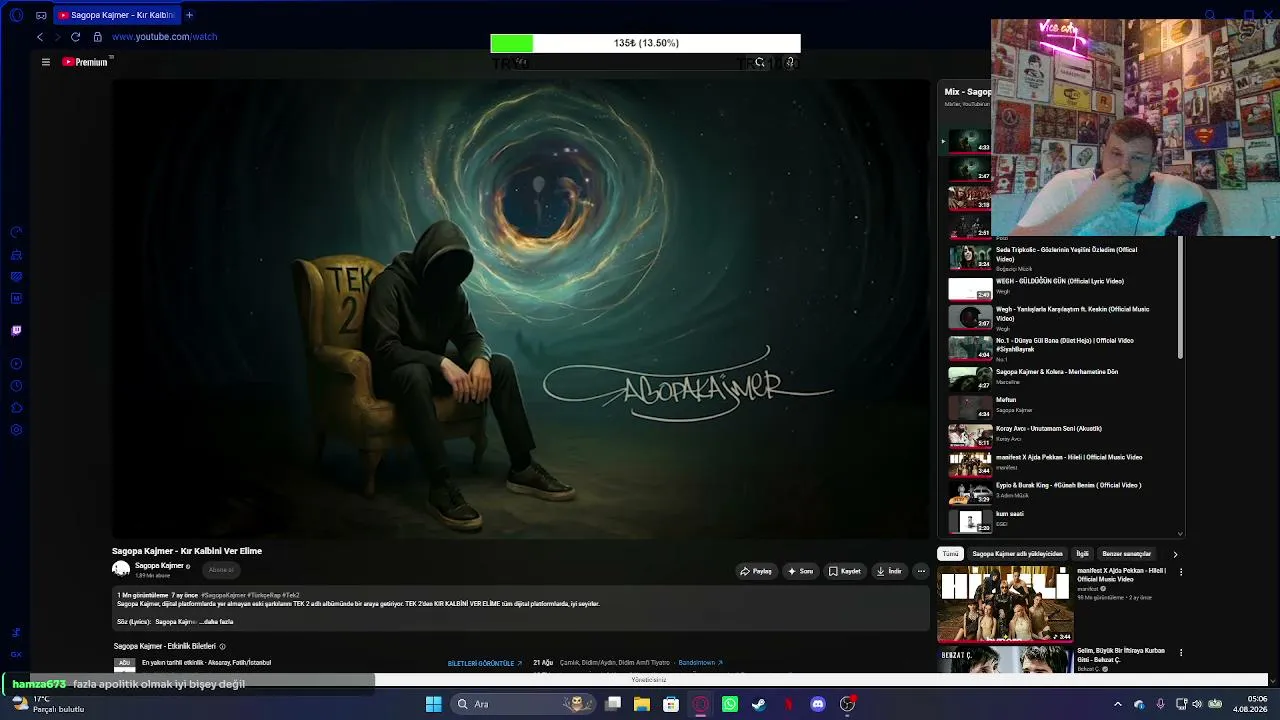
Task: Play Eypio & Burak King Günah Benim
Action: [x=1060, y=492]
